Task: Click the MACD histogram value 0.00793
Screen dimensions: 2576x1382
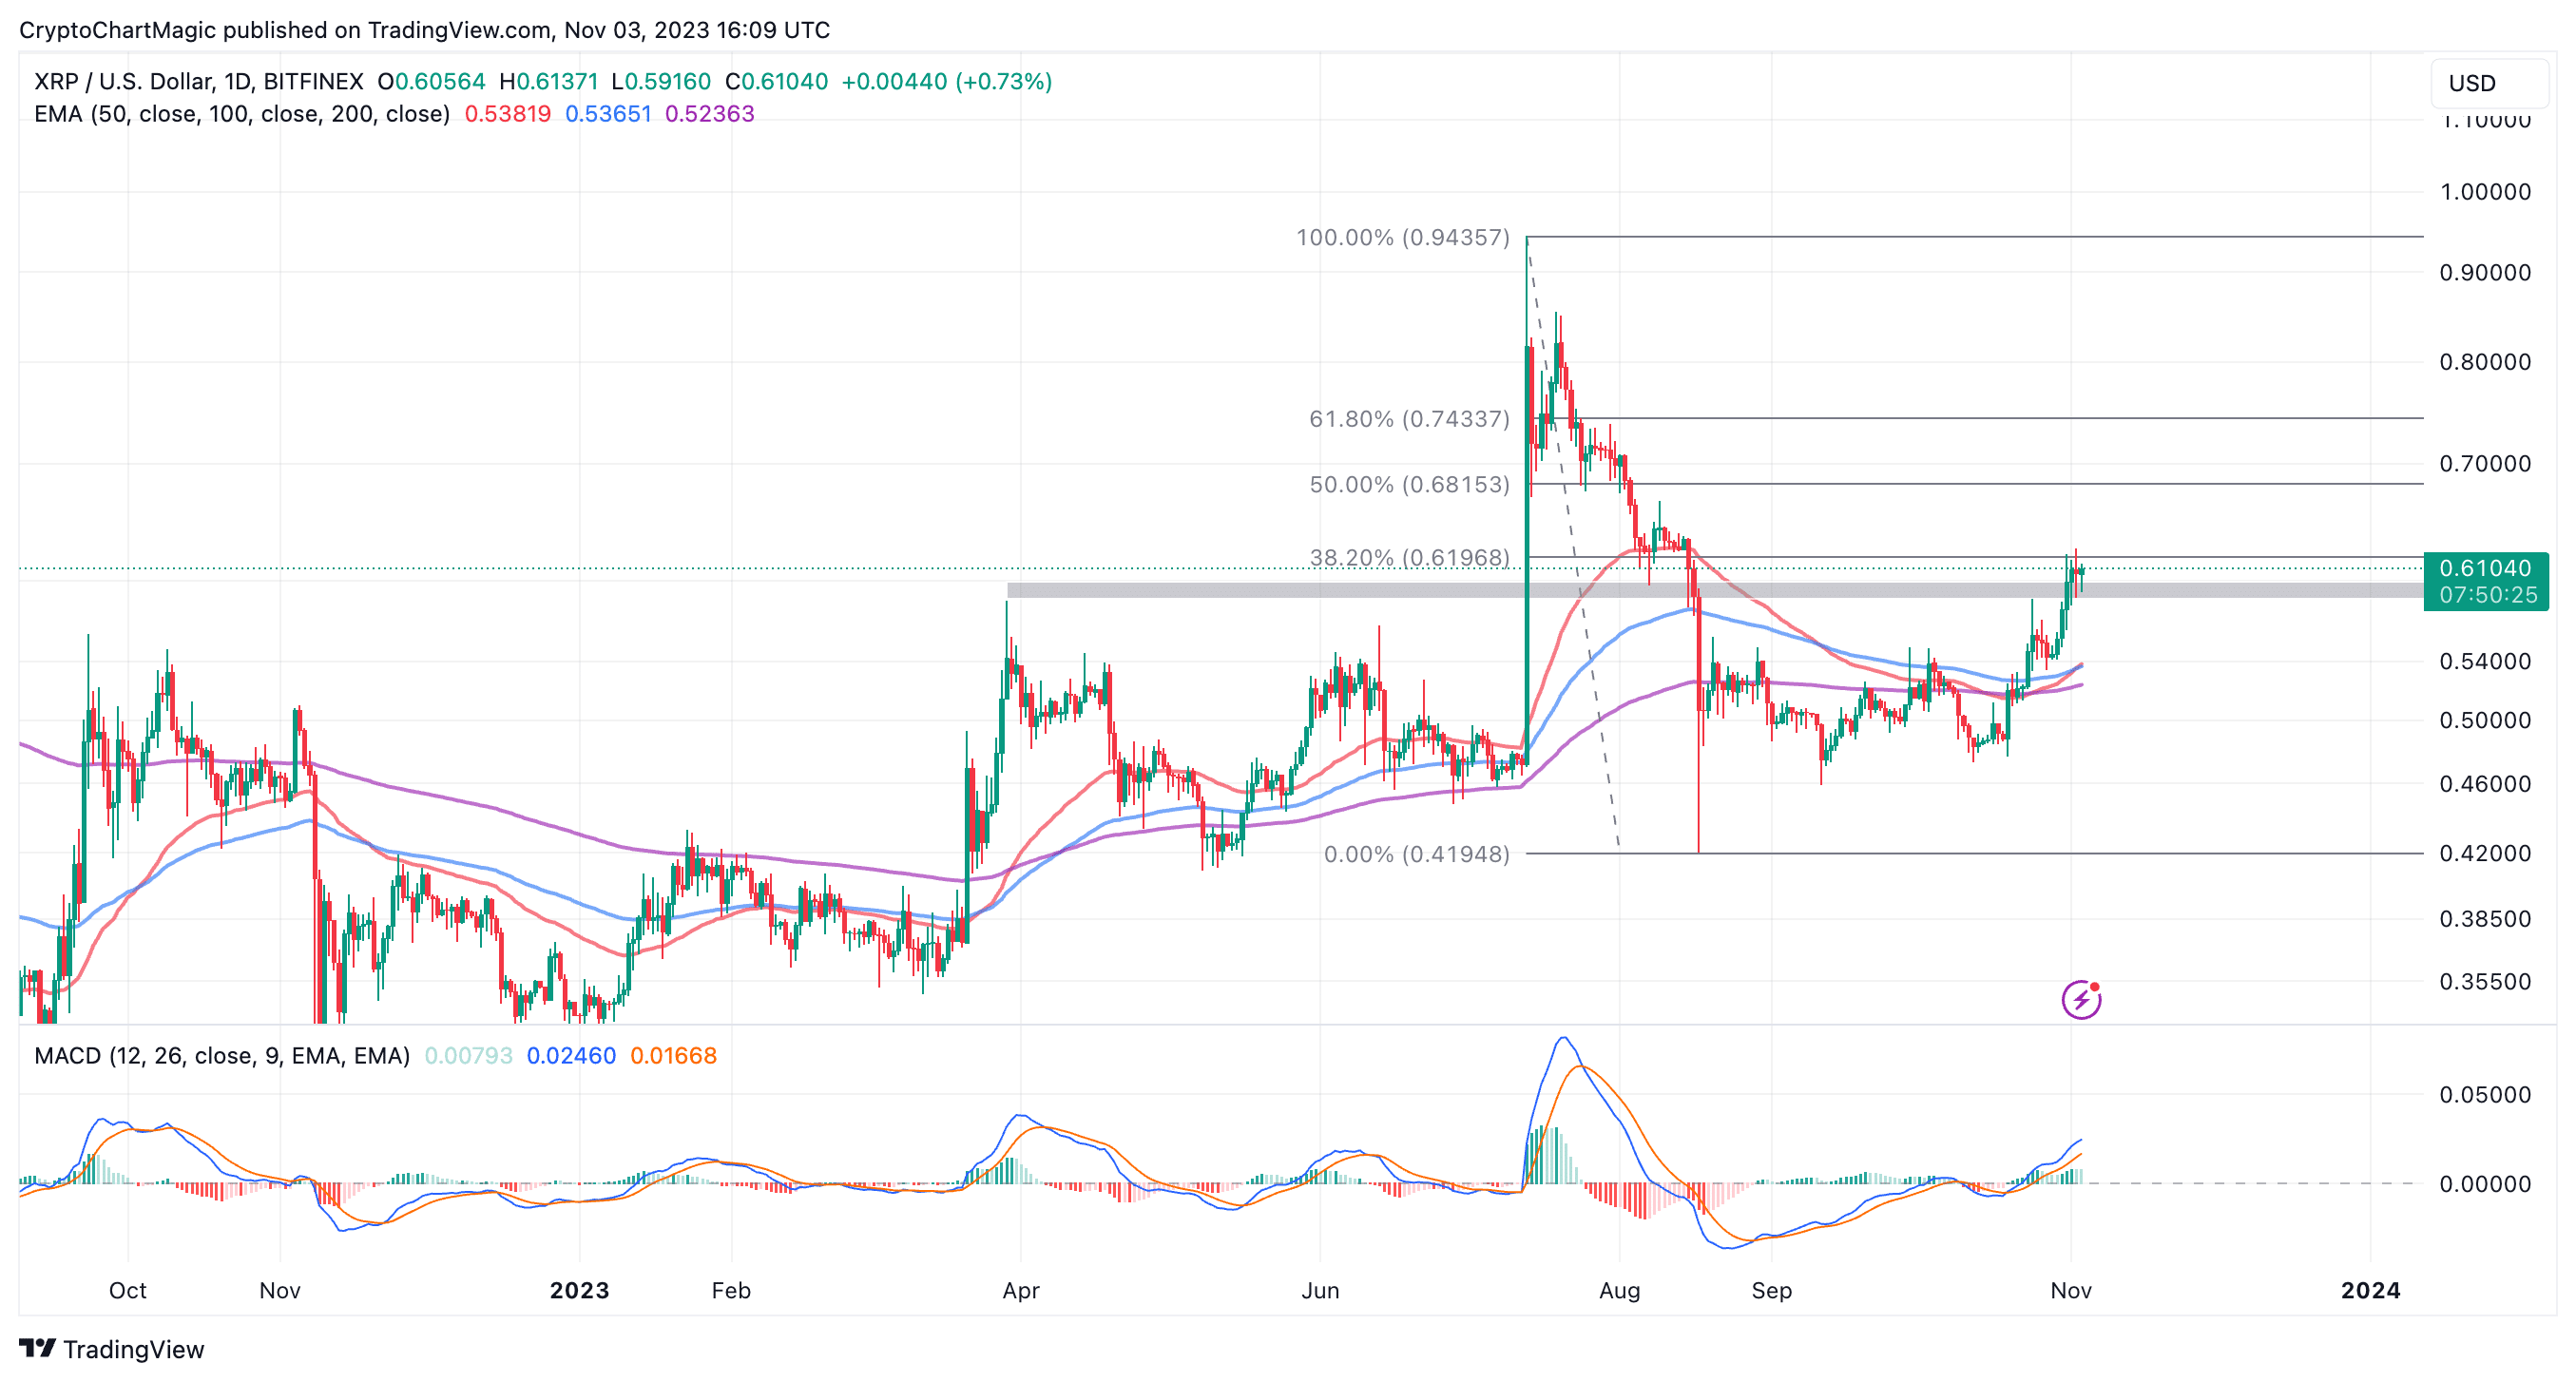Action: (x=468, y=1056)
